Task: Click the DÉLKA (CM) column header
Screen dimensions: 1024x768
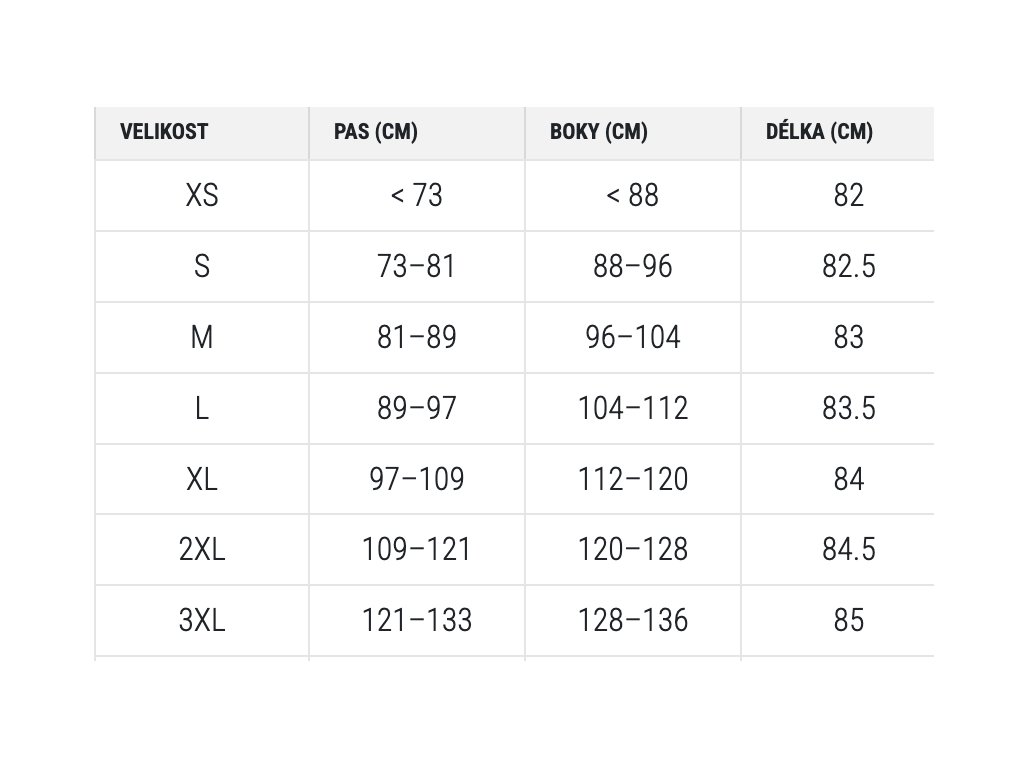Action: pos(820,132)
